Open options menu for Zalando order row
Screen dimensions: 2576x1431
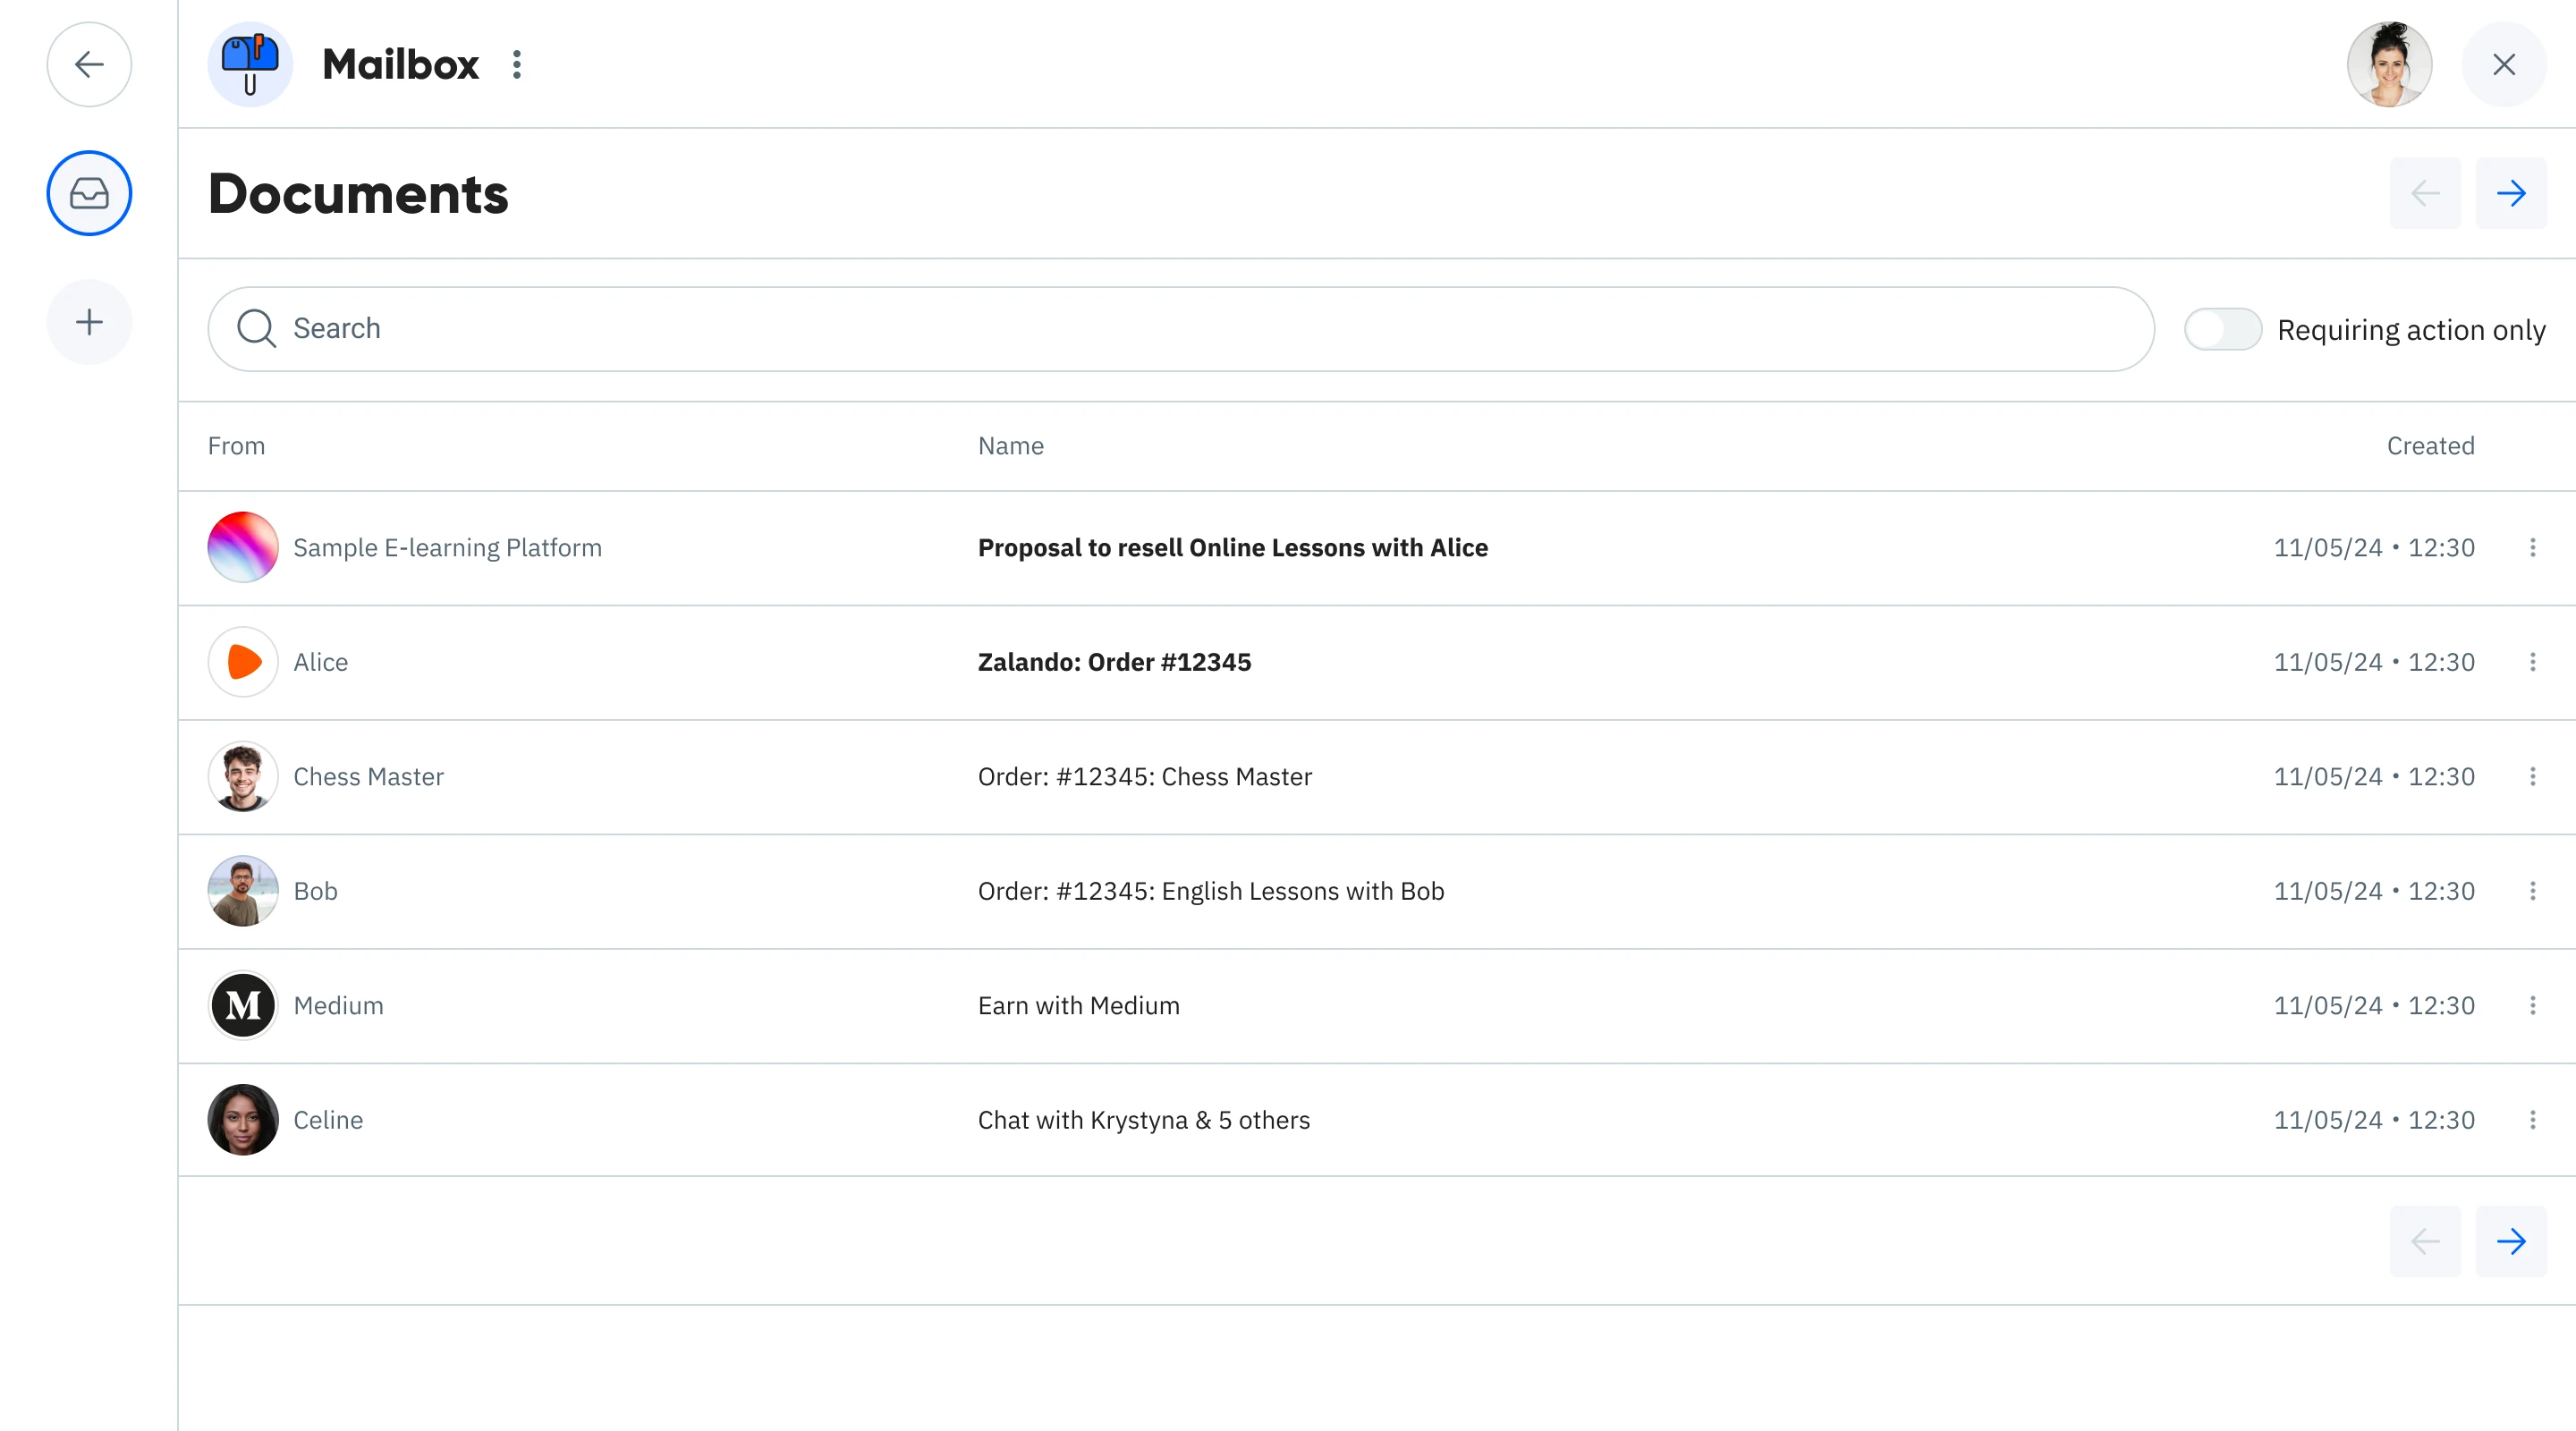pyautogui.click(x=2532, y=662)
